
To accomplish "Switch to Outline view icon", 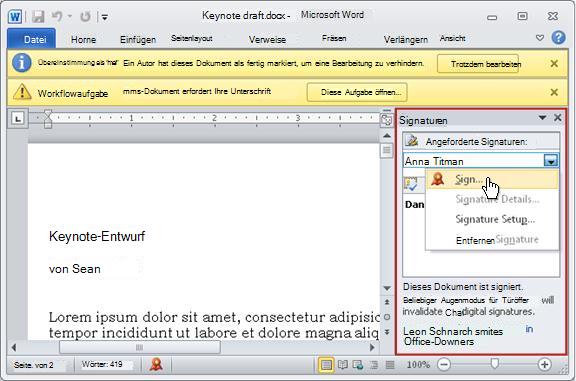I will click(x=374, y=365).
